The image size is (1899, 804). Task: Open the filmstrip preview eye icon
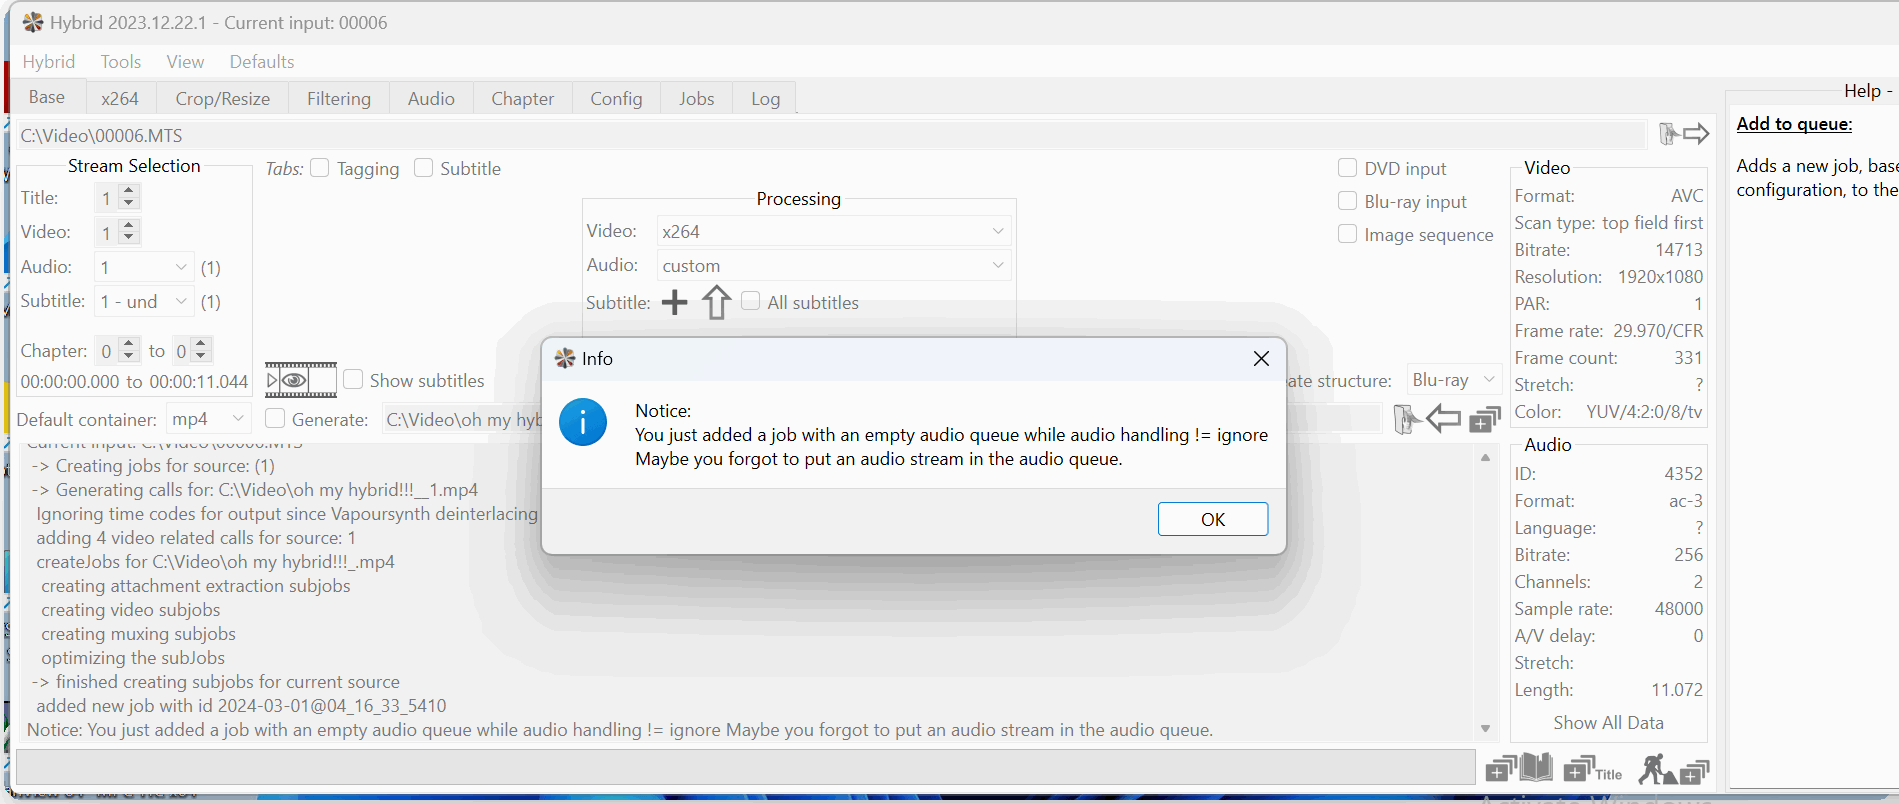coord(300,380)
